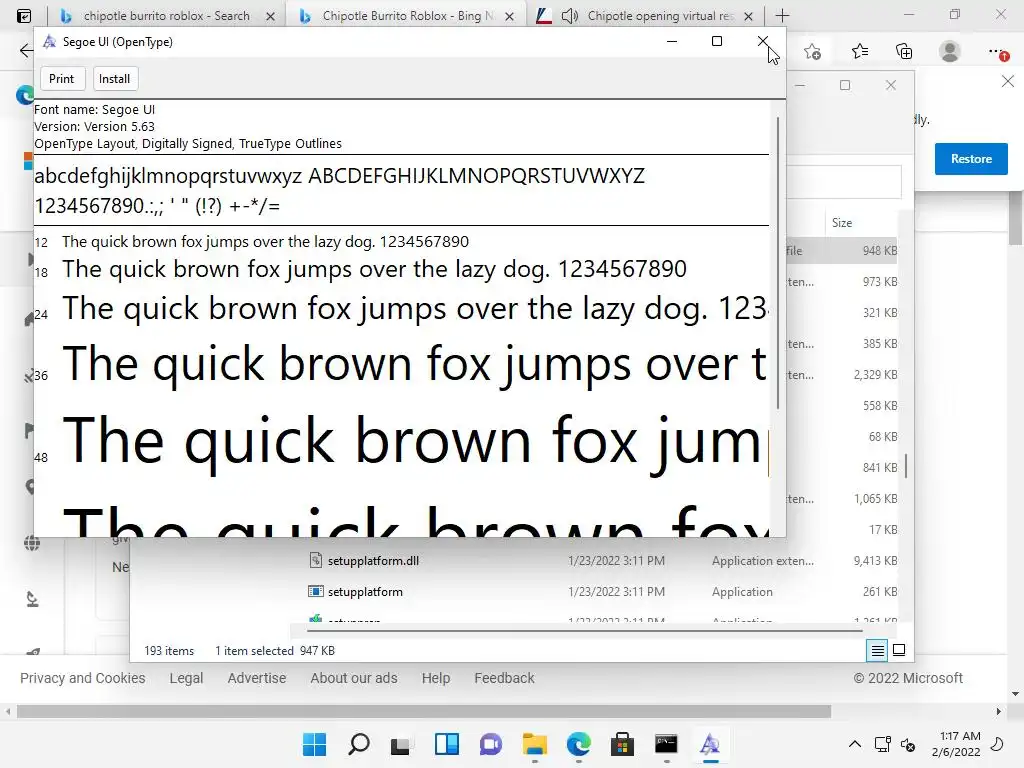The width and height of the screenshot is (1024, 768).
Task: Switch File Explorer to details view
Action: (877, 650)
